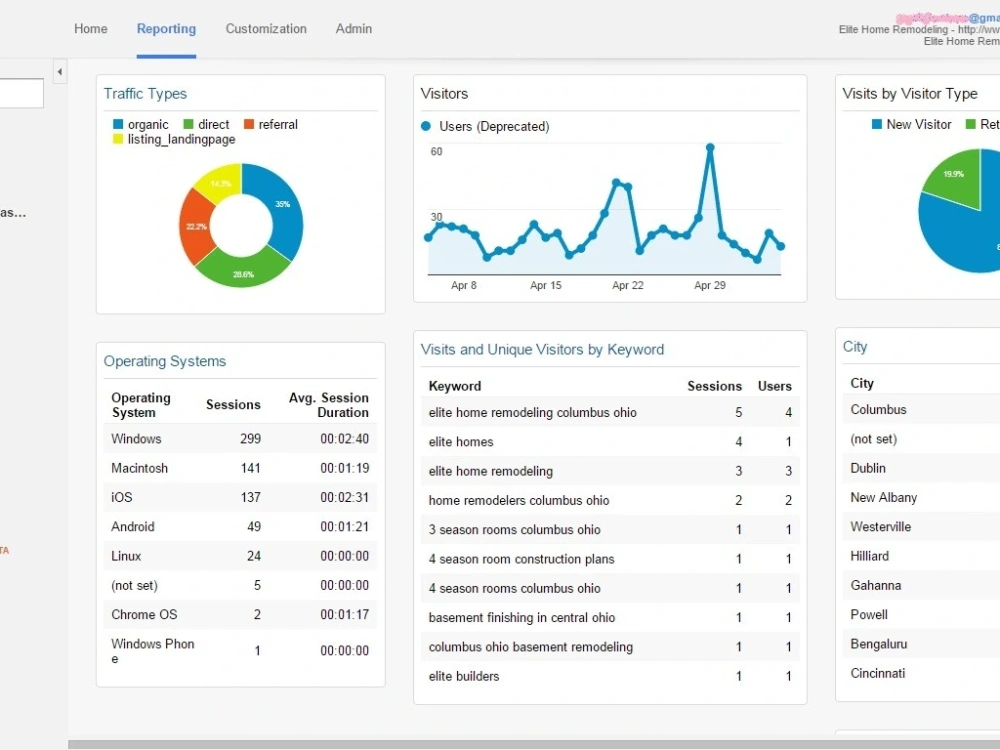Screen dimensions: 1000x750
Task: Click the Windows operating system row
Action: pyautogui.click(x=240, y=439)
